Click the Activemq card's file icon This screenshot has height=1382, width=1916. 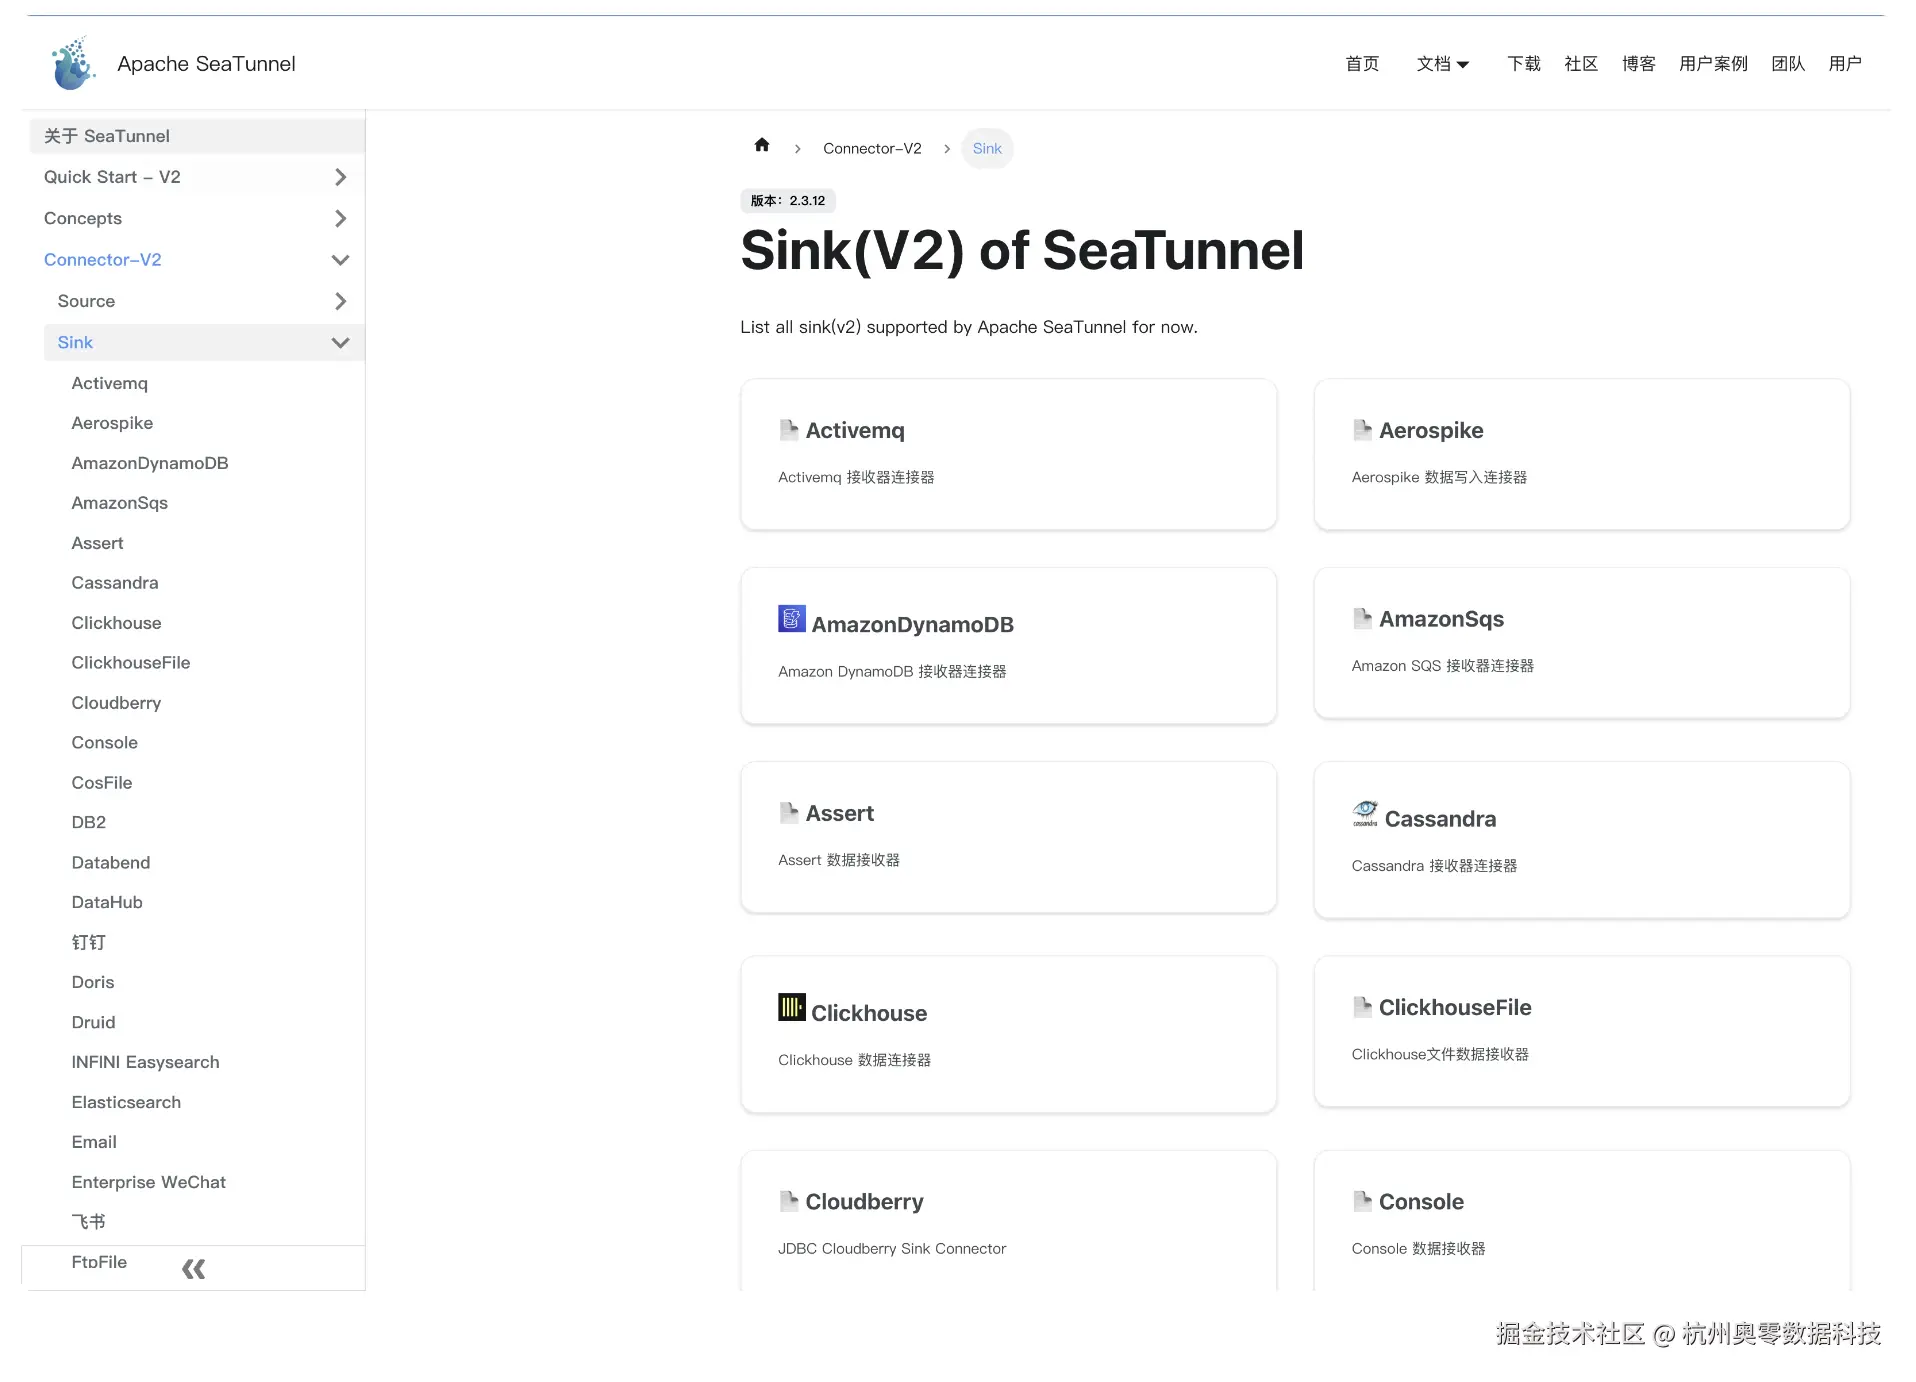[x=789, y=429]
